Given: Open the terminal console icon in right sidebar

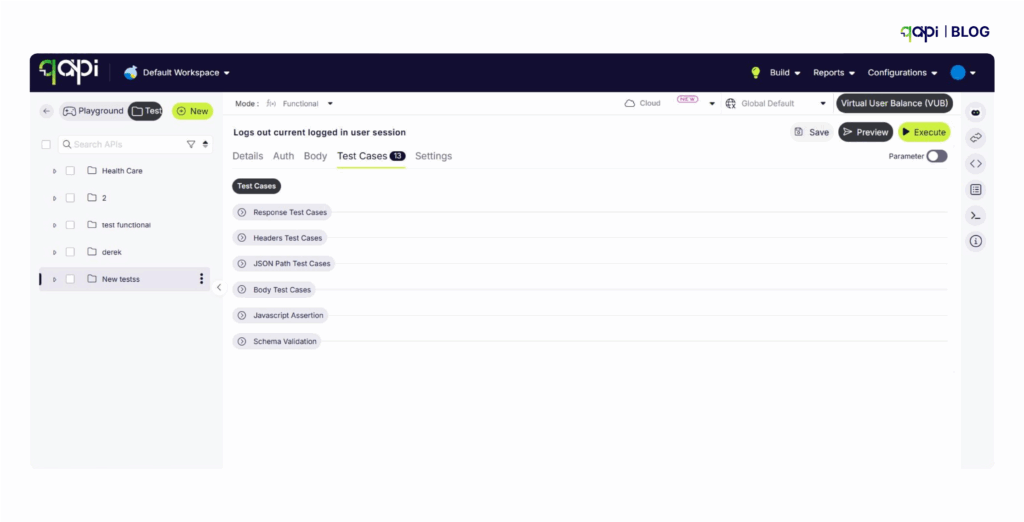Looking at the screenshot, I should tap(976, 215).
